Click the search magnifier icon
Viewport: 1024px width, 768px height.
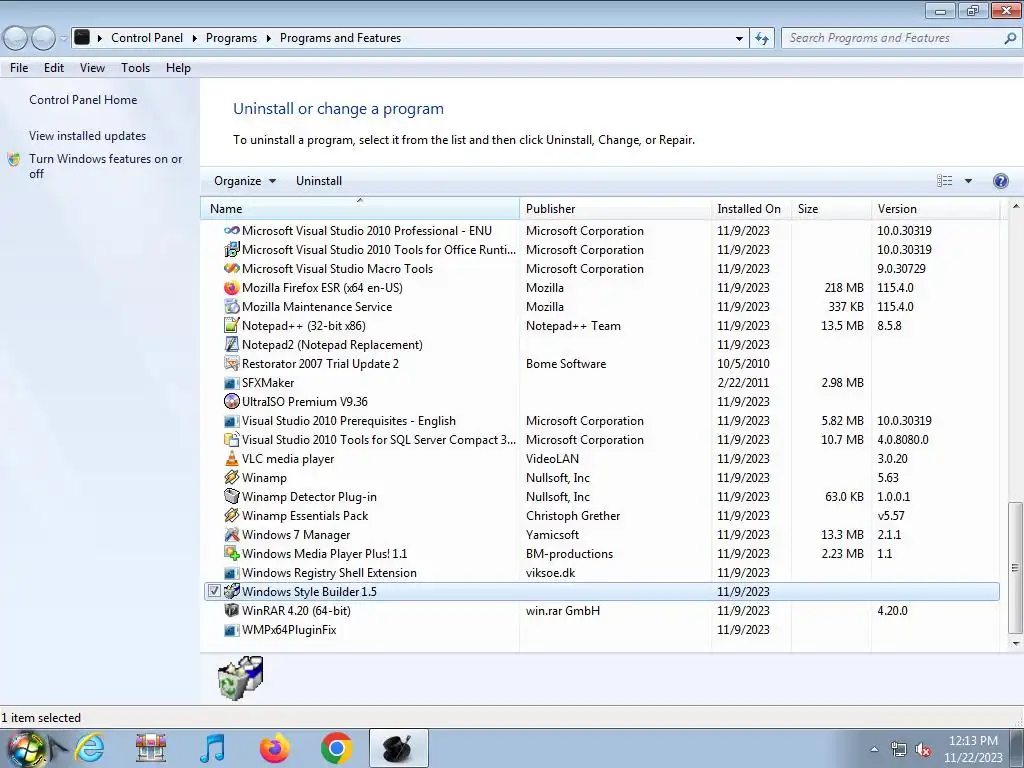point(1010,38)
